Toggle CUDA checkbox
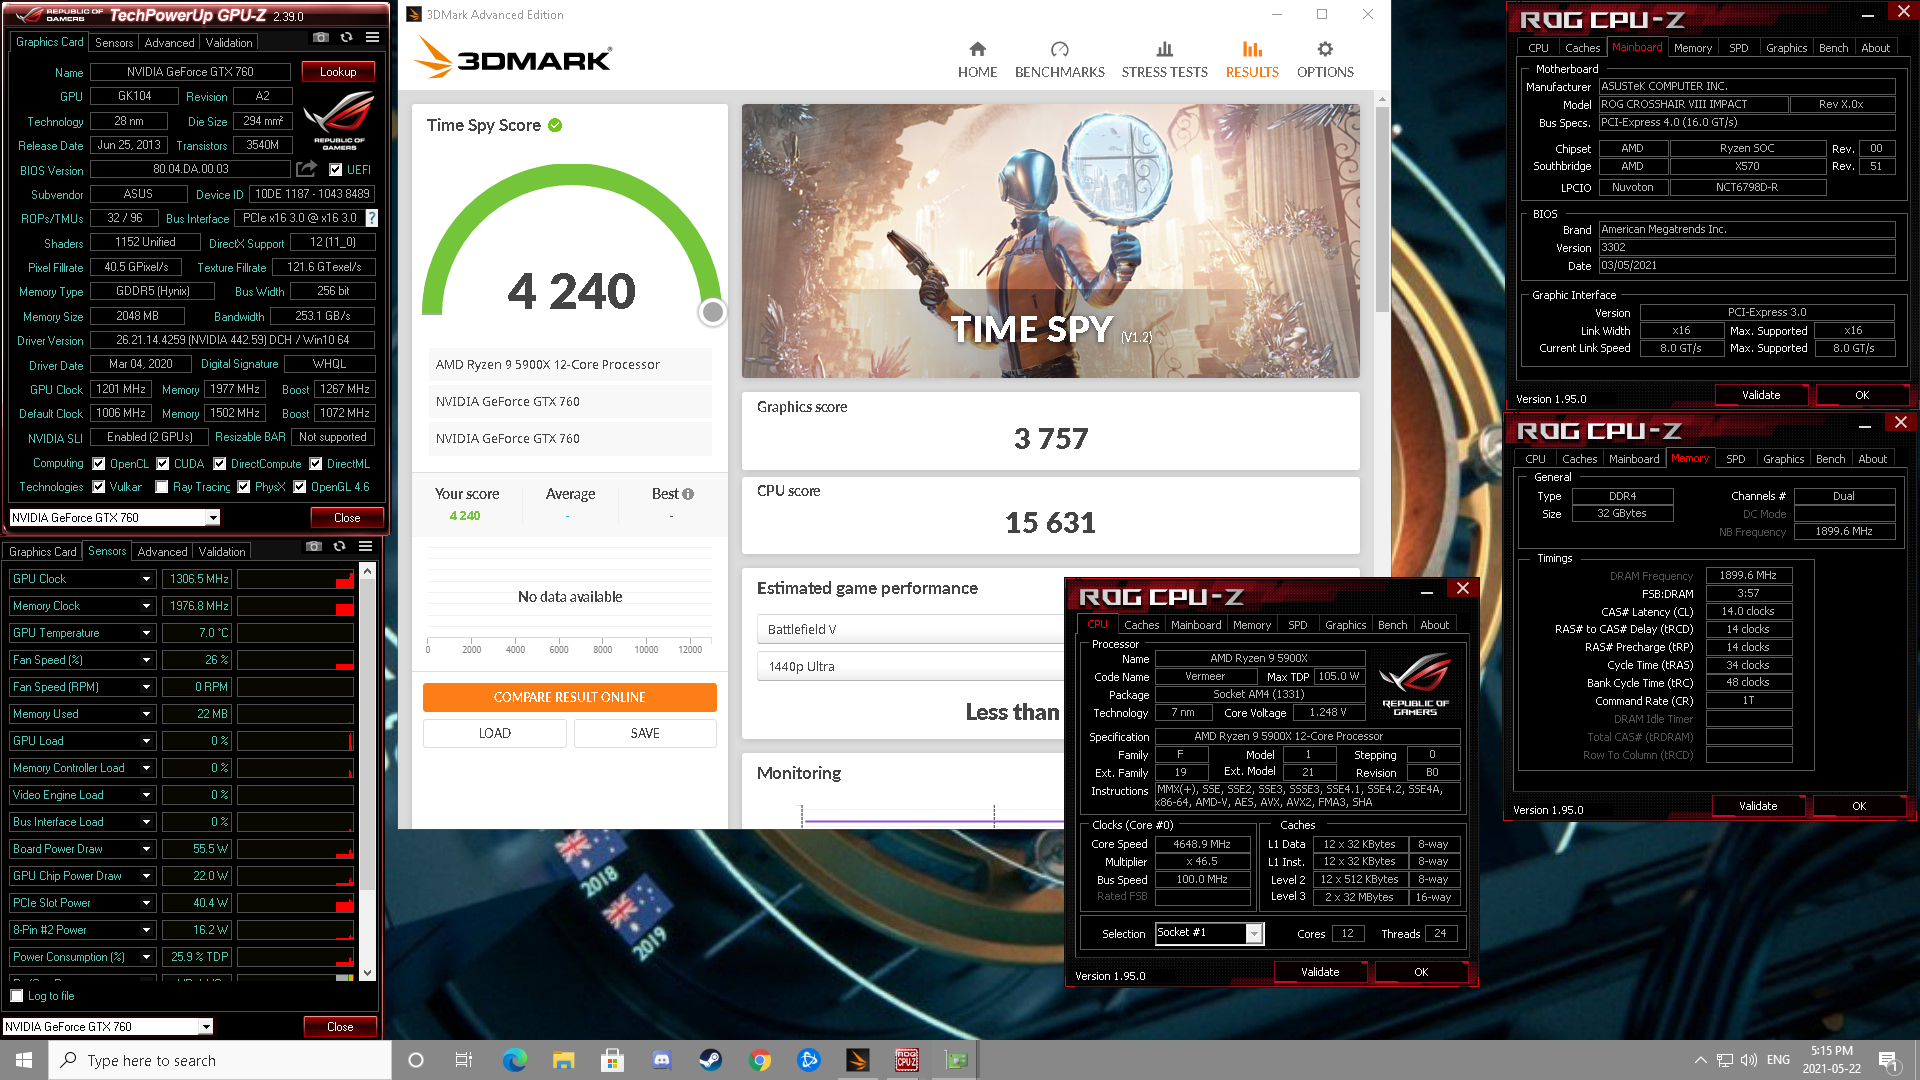This screenshot has height=1080, width=1920. (x=163, y=464)
